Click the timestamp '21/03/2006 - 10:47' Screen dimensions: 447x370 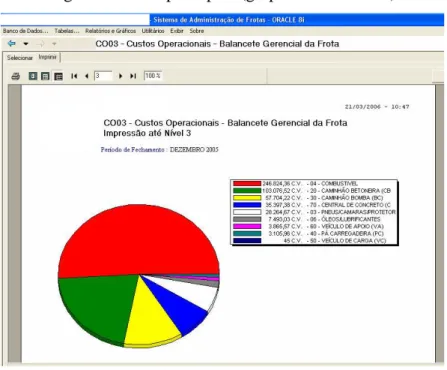pos(377,107)
